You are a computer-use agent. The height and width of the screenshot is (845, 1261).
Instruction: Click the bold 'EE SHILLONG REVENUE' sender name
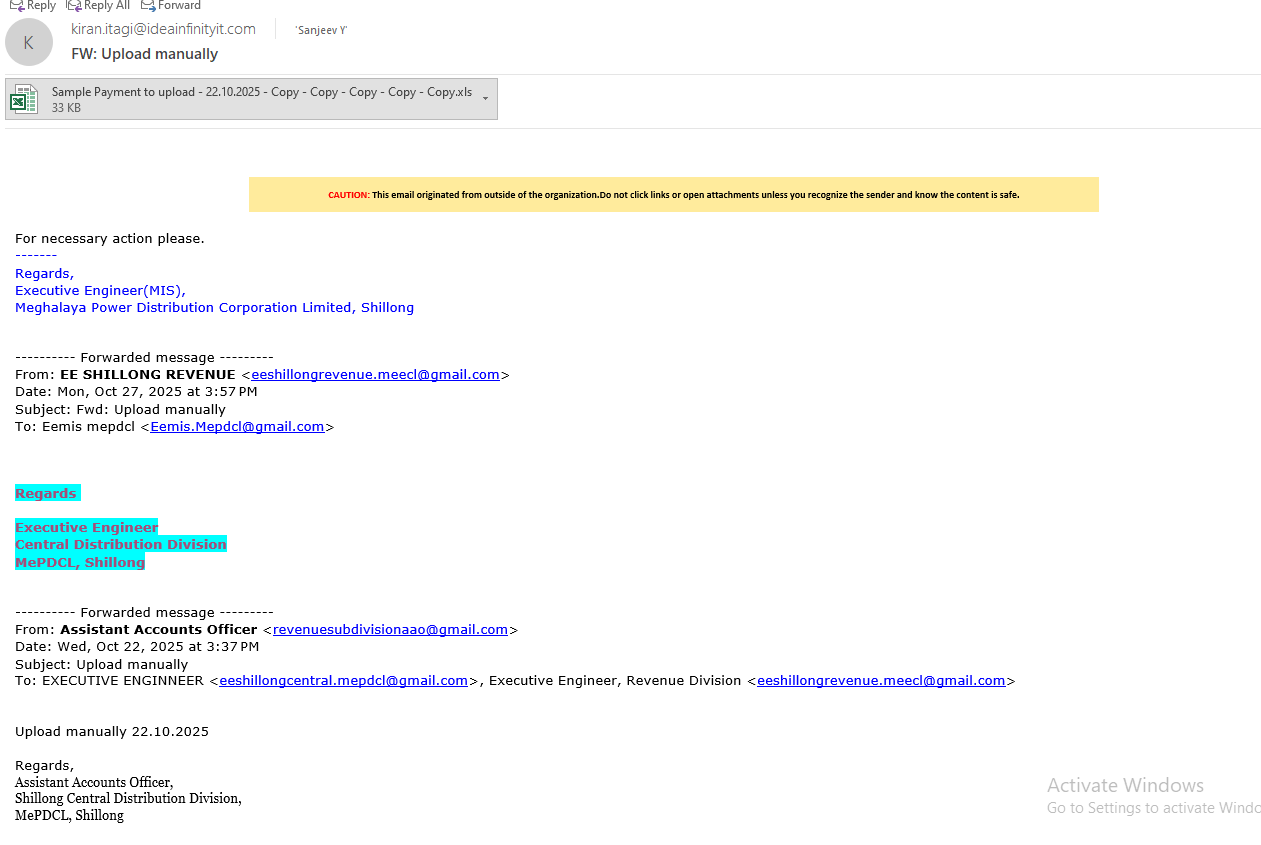coord(148,374)
